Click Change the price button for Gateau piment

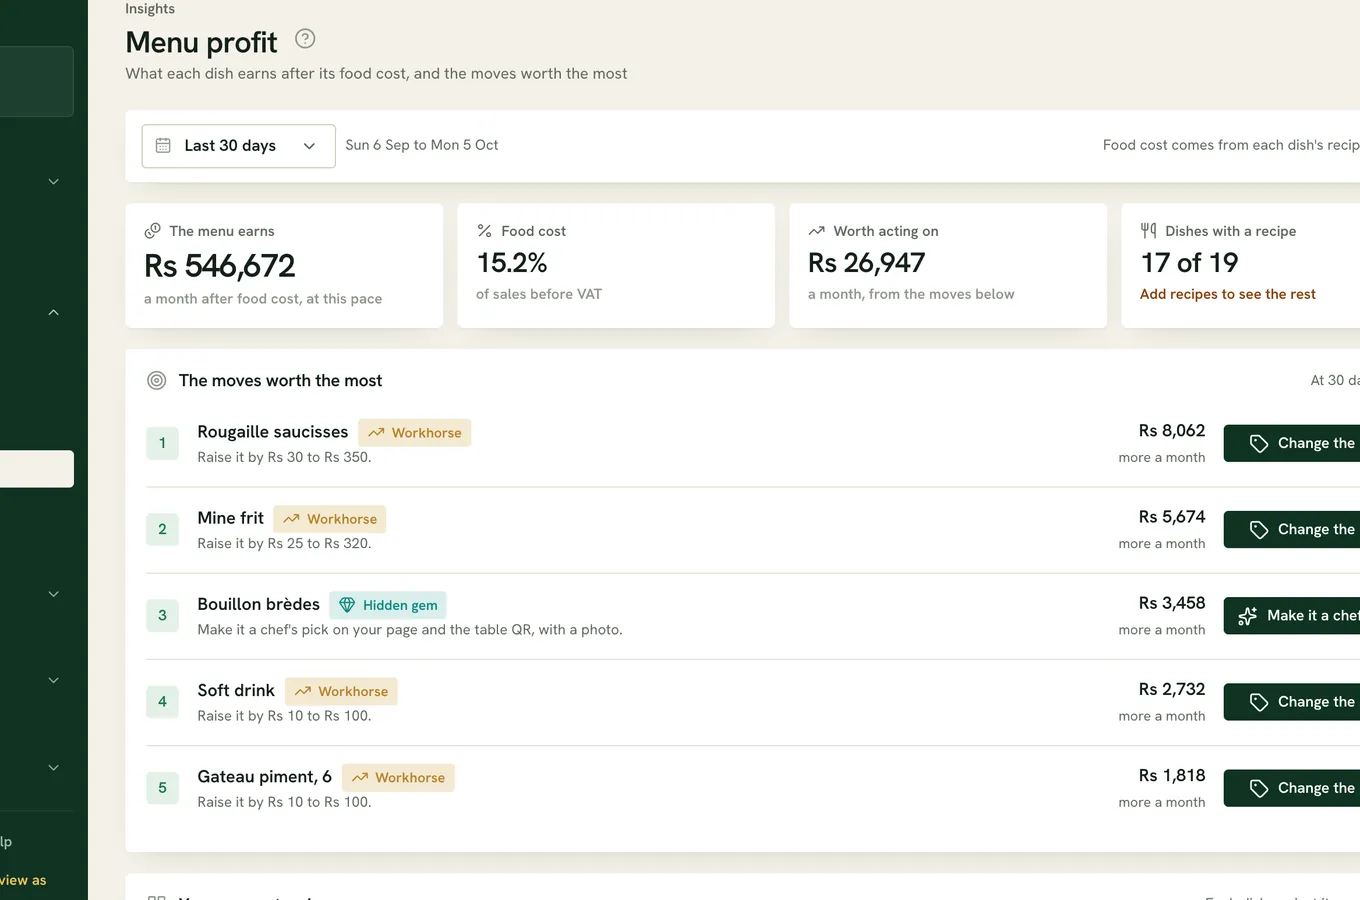(1292, 788)
